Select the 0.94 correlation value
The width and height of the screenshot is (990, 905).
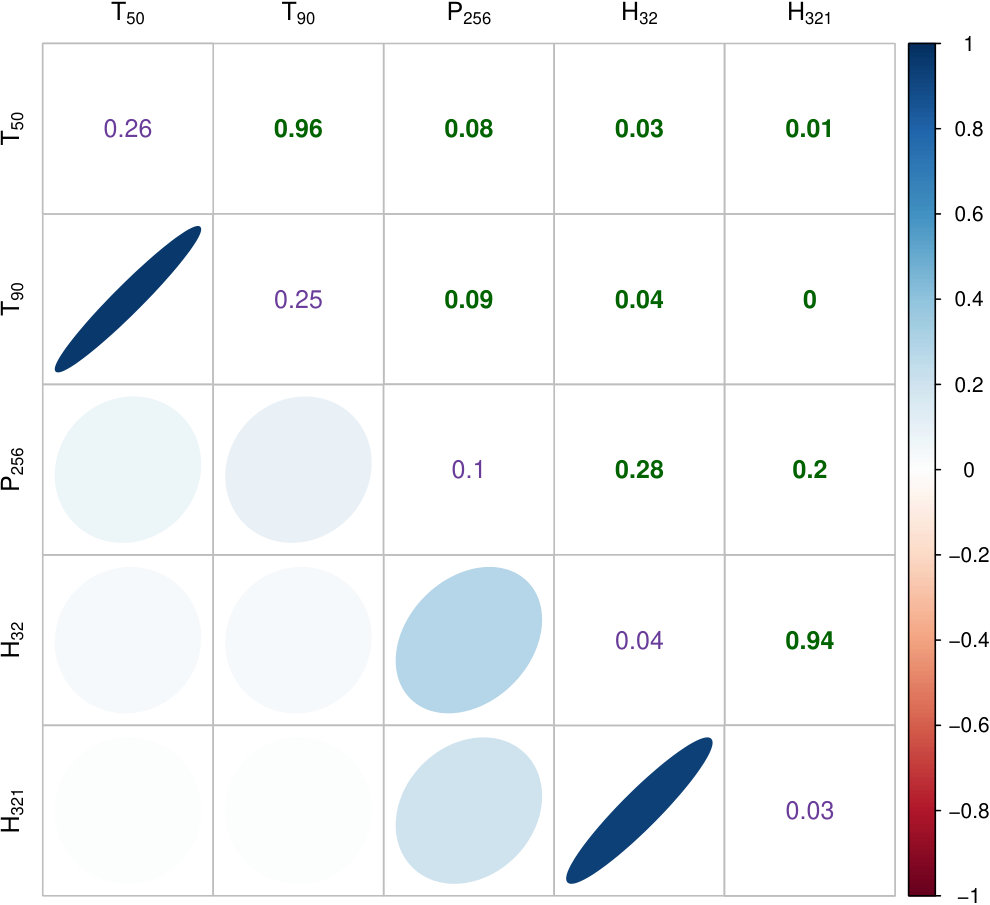[809, 640]
